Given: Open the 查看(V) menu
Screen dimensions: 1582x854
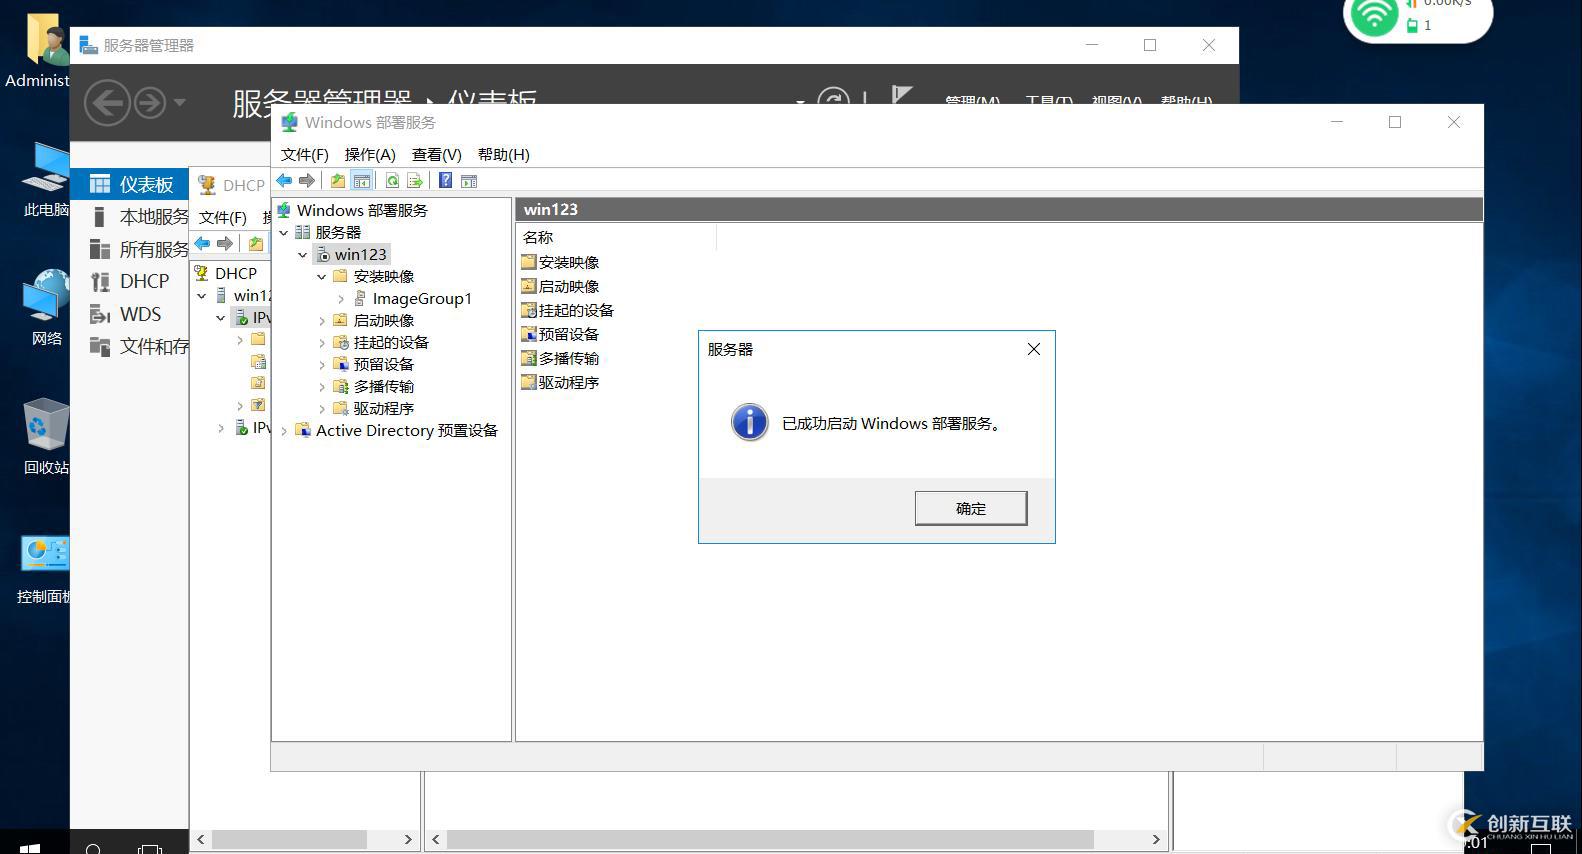Looking at the screenshot, I should (x=437, y=154).
